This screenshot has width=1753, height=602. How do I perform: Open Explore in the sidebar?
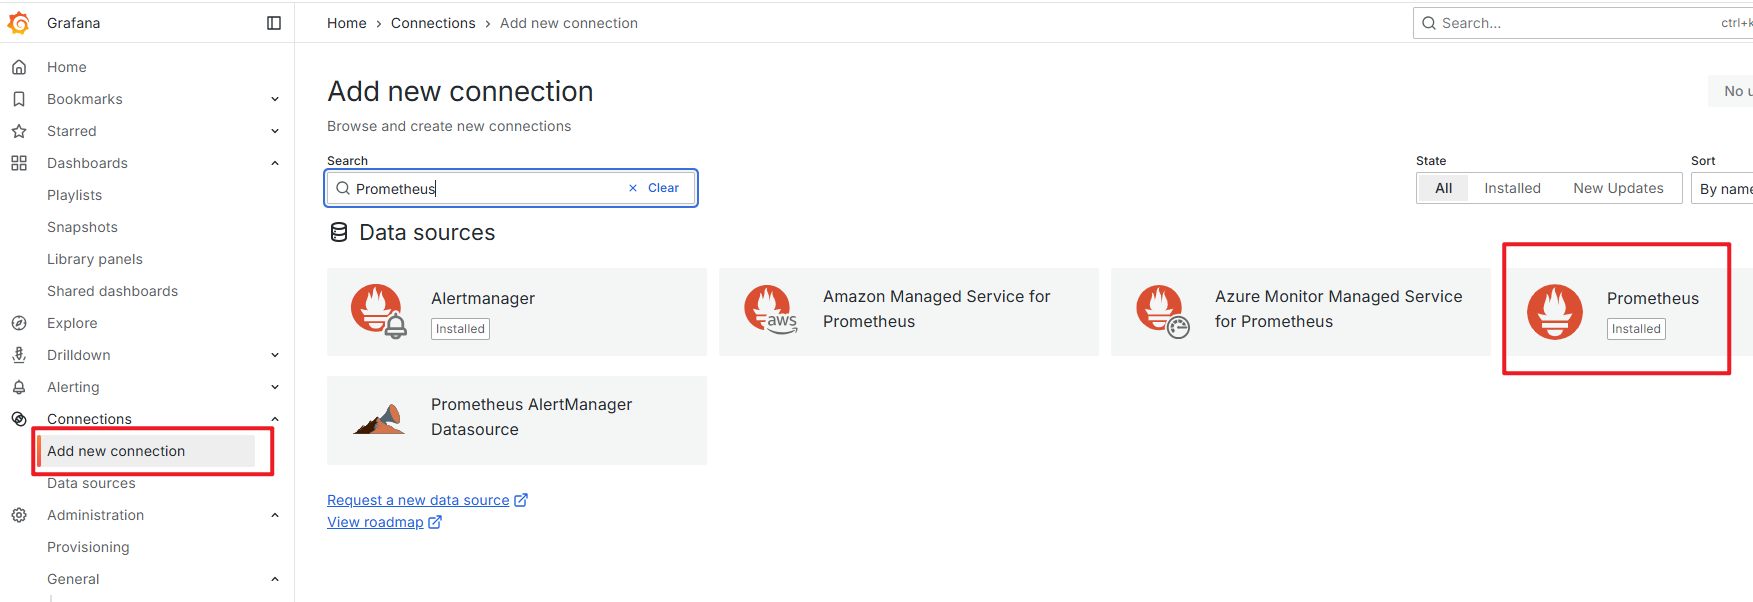[x=72, y=323]
